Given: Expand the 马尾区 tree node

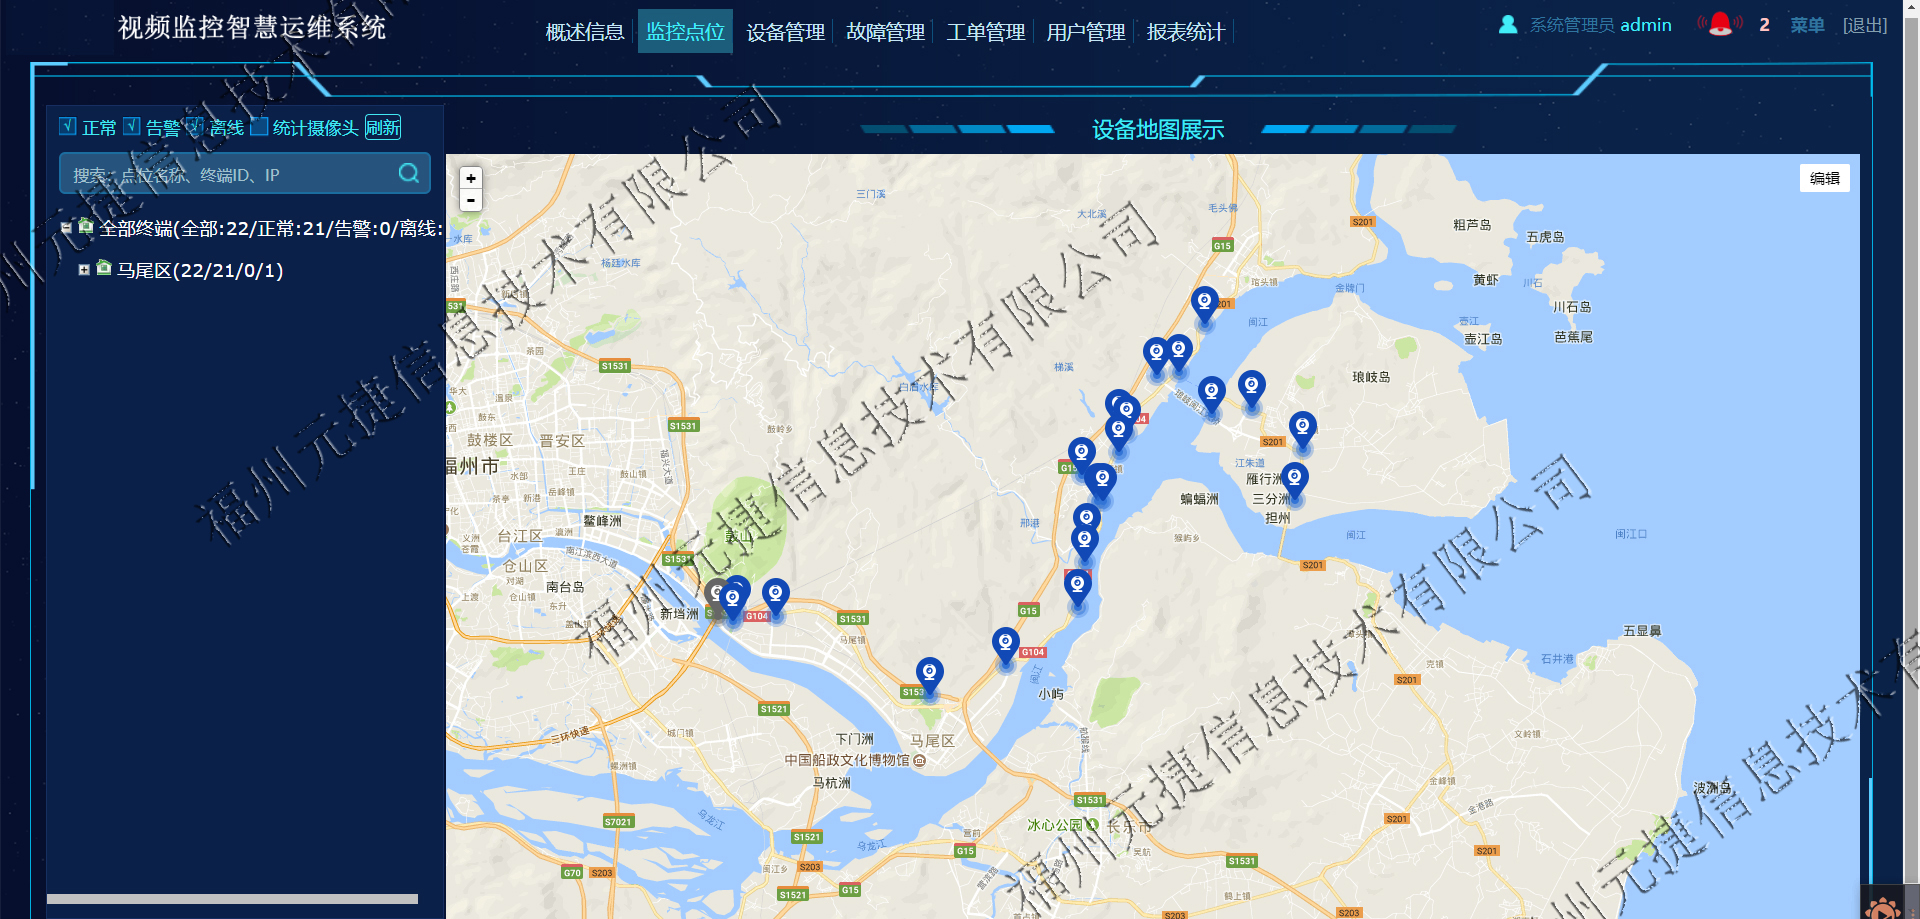Looking at the screenshot, I should (84, 270).
